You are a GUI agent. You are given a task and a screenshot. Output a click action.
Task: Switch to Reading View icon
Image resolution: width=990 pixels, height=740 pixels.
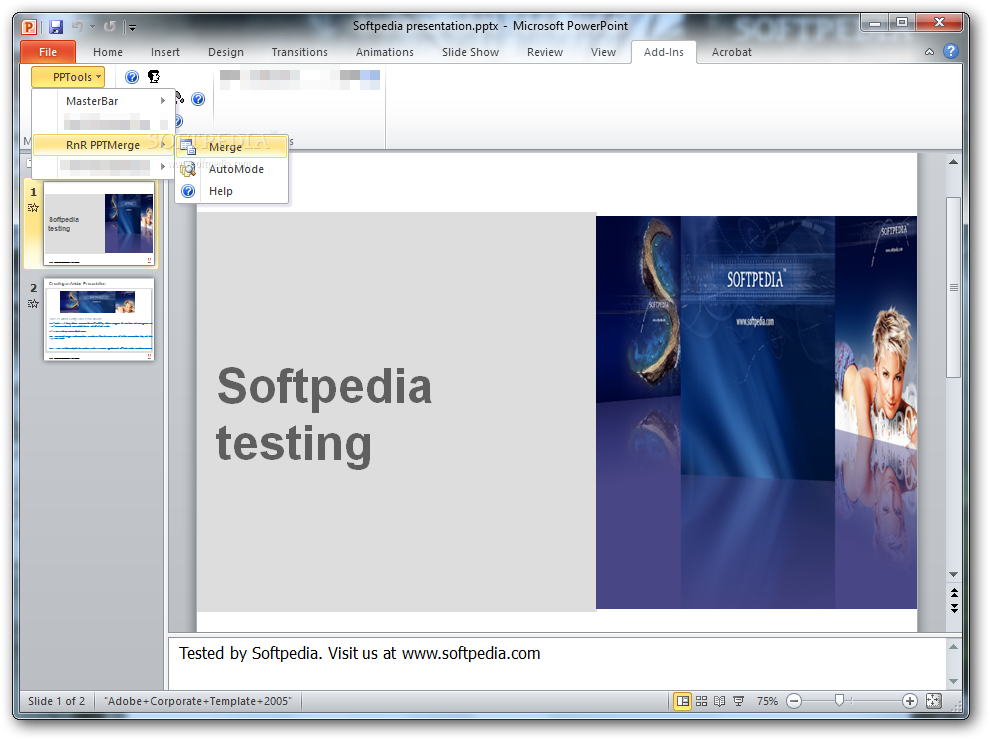(720, 701)
